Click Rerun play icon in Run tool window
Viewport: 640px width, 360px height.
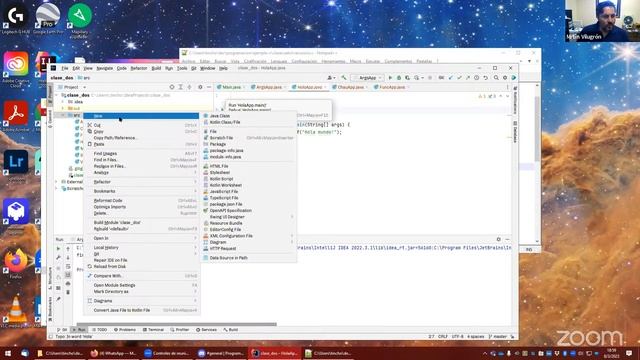(58, 249)
